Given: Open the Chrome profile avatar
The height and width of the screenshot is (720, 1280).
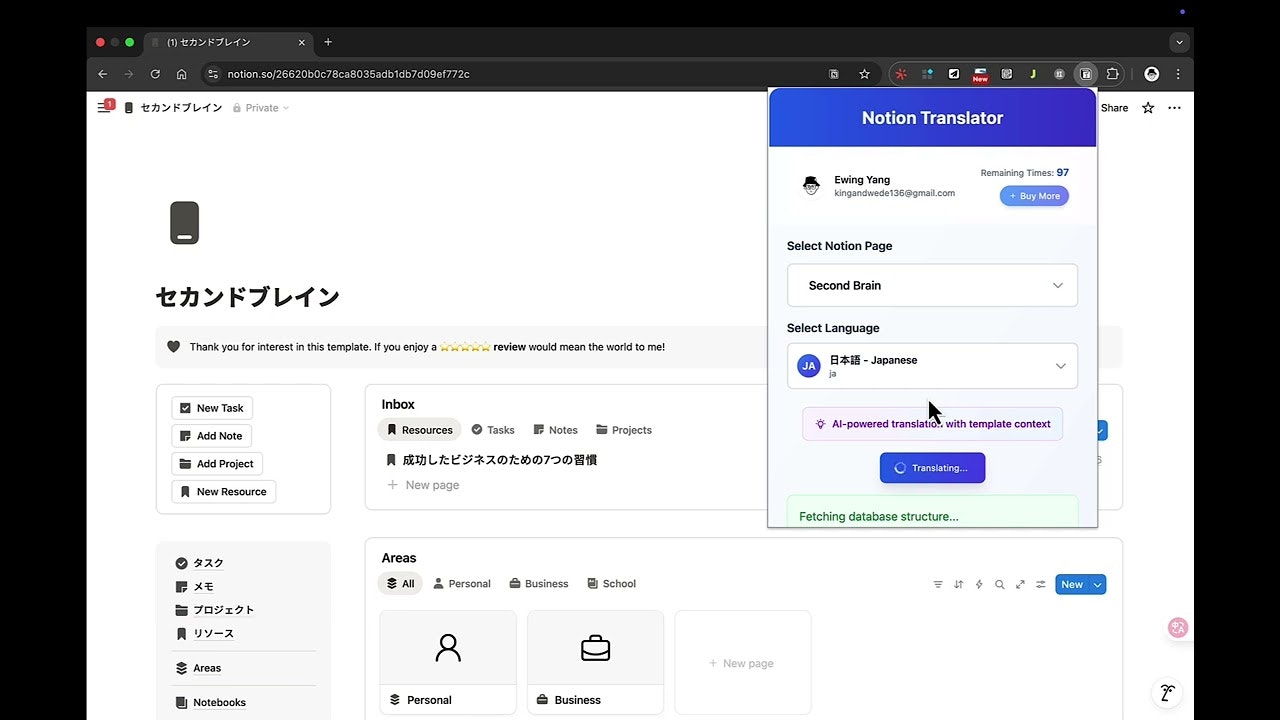Looking at the screenshot, I should (x=1152, y=74).
